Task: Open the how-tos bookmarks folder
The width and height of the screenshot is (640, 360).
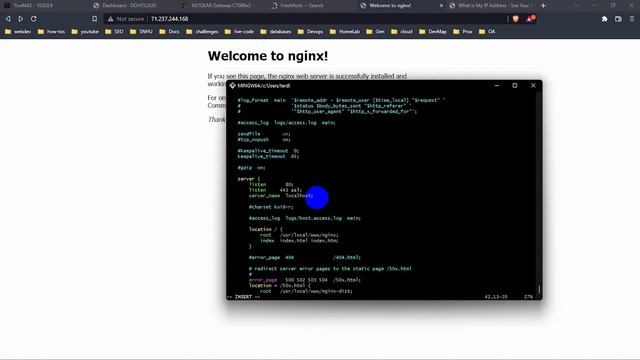Action: [x=51, y=31]
